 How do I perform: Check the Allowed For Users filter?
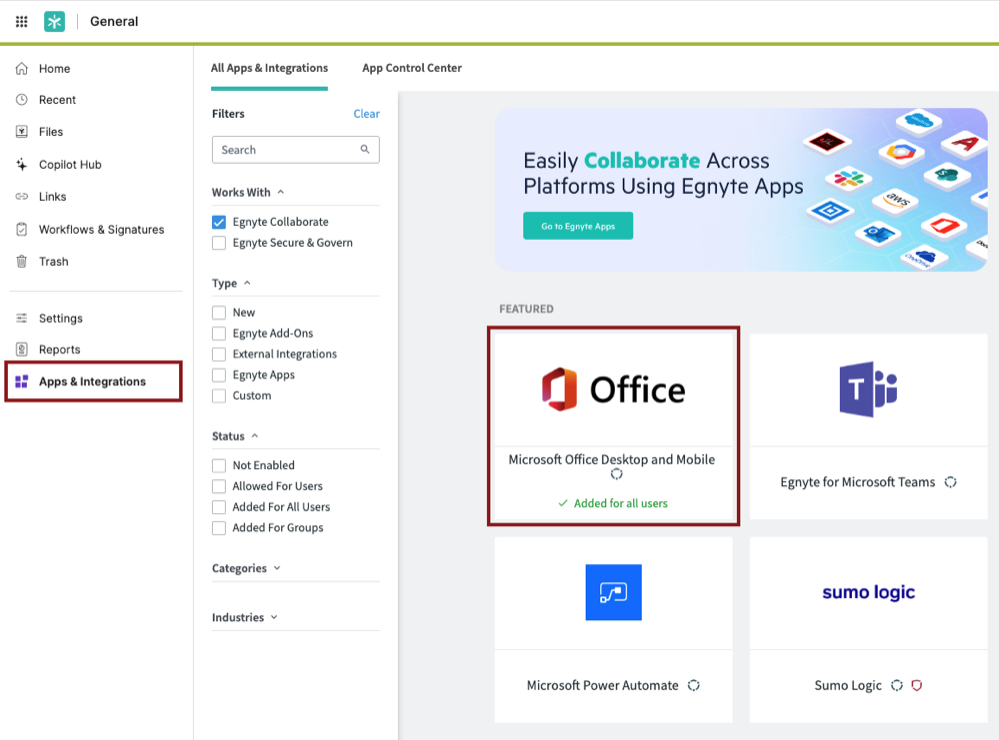click(219, 486)
